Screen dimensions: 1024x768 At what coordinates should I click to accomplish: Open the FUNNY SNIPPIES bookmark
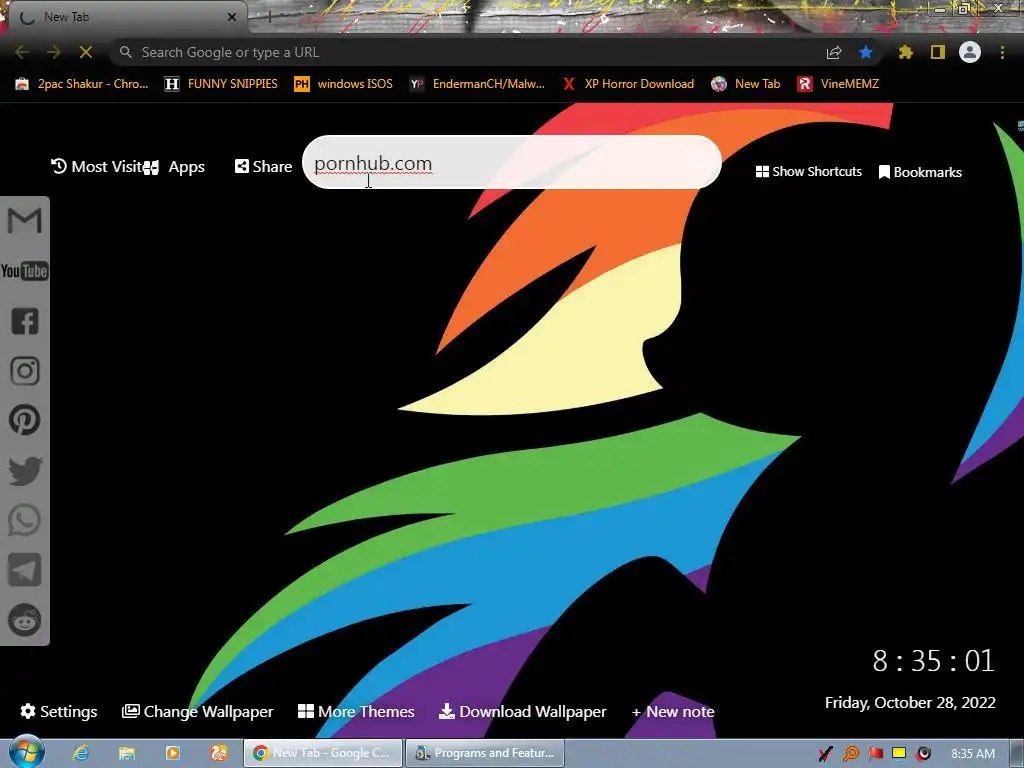(221, 84)
